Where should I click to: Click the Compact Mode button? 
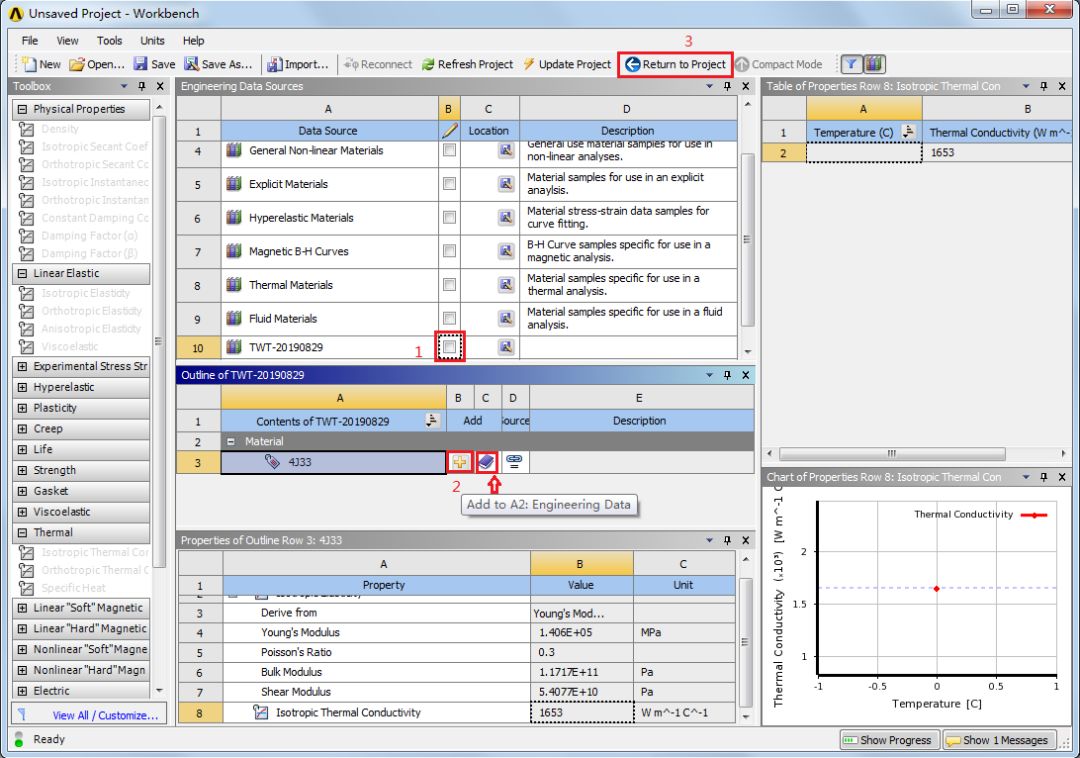coord(778,64)
